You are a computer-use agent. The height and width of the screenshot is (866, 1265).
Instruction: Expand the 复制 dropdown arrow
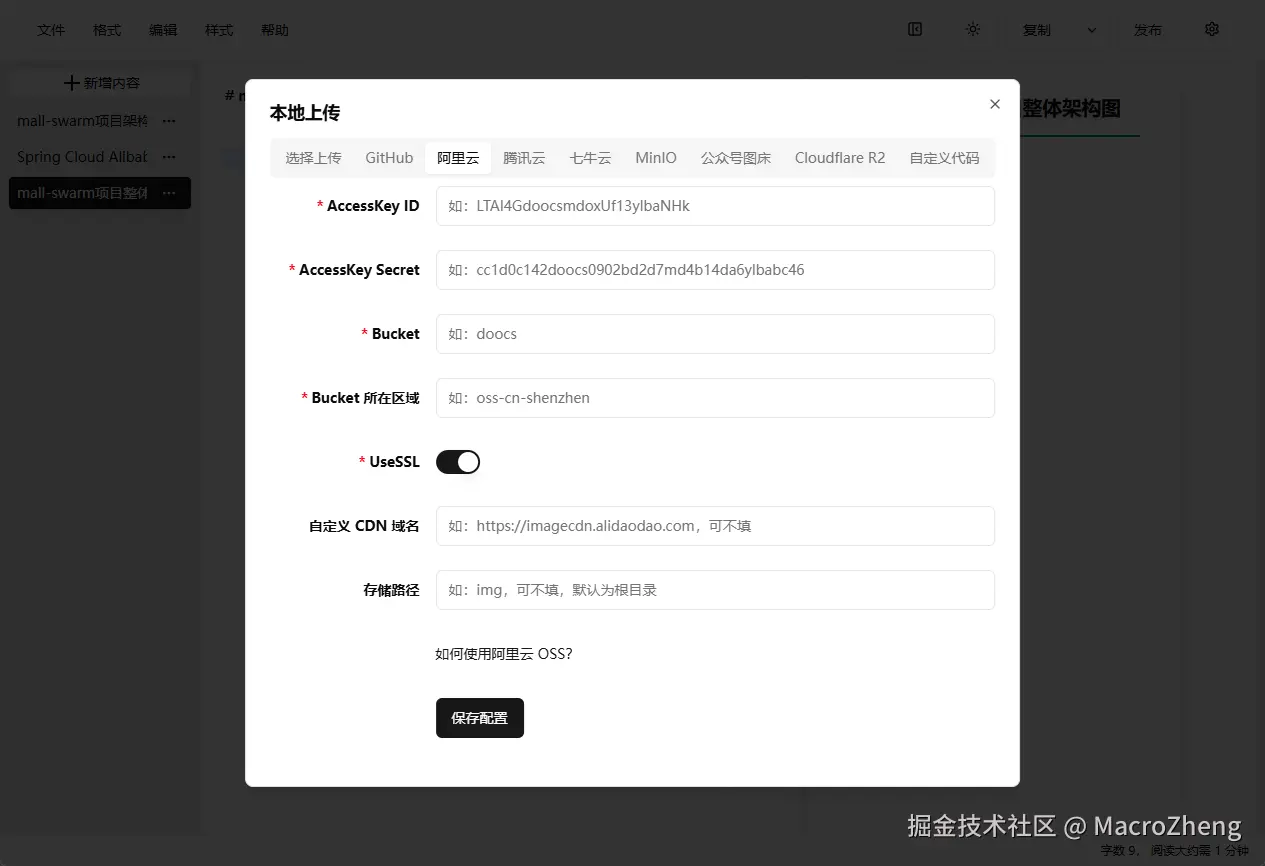tap(1091, 30)
